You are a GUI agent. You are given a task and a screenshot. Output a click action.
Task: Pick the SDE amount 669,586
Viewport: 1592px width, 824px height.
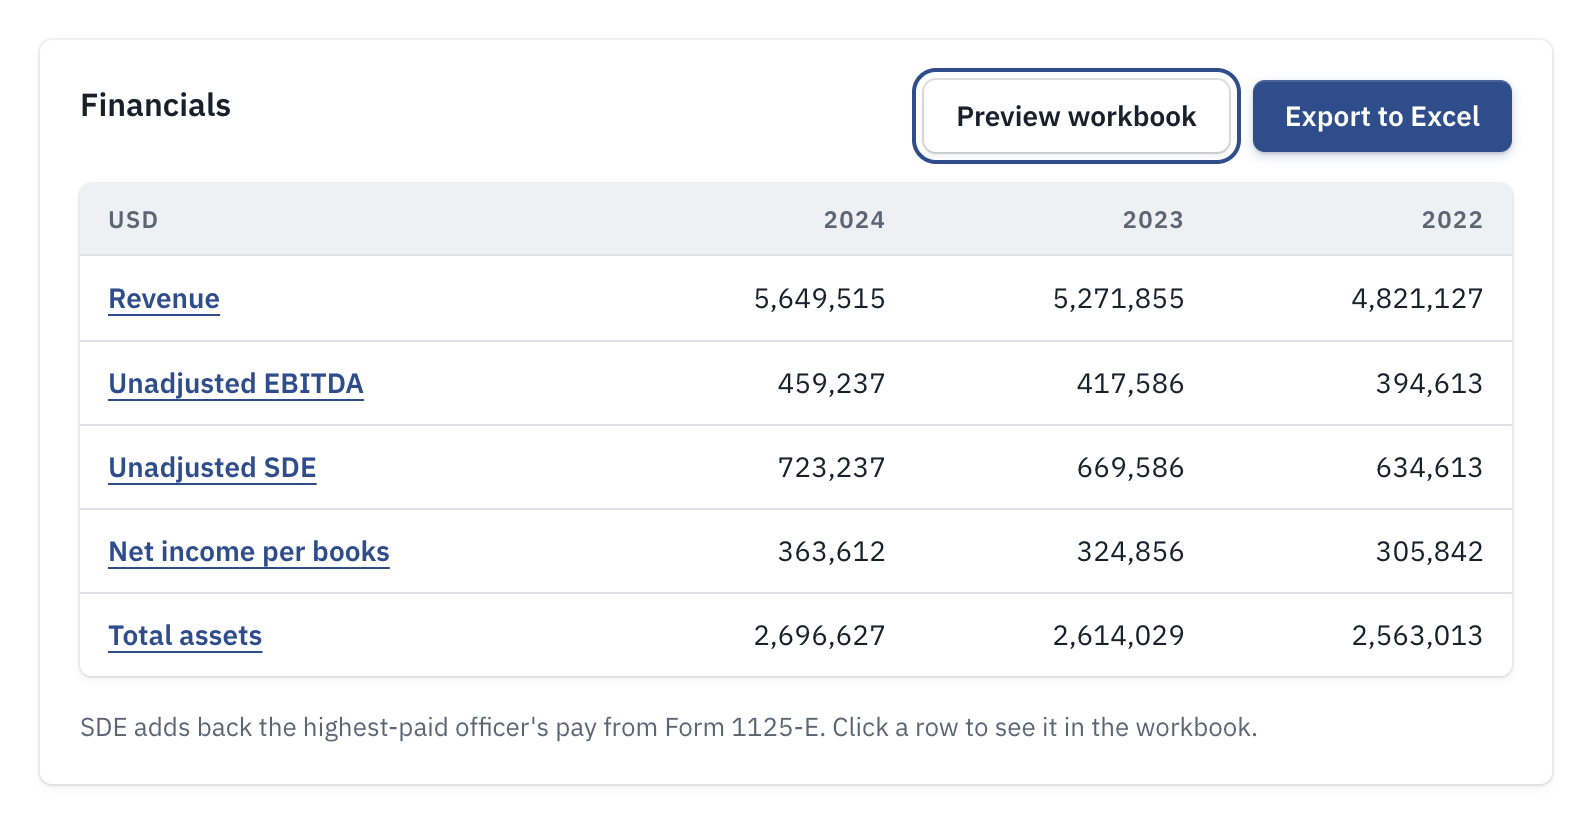1131,468
